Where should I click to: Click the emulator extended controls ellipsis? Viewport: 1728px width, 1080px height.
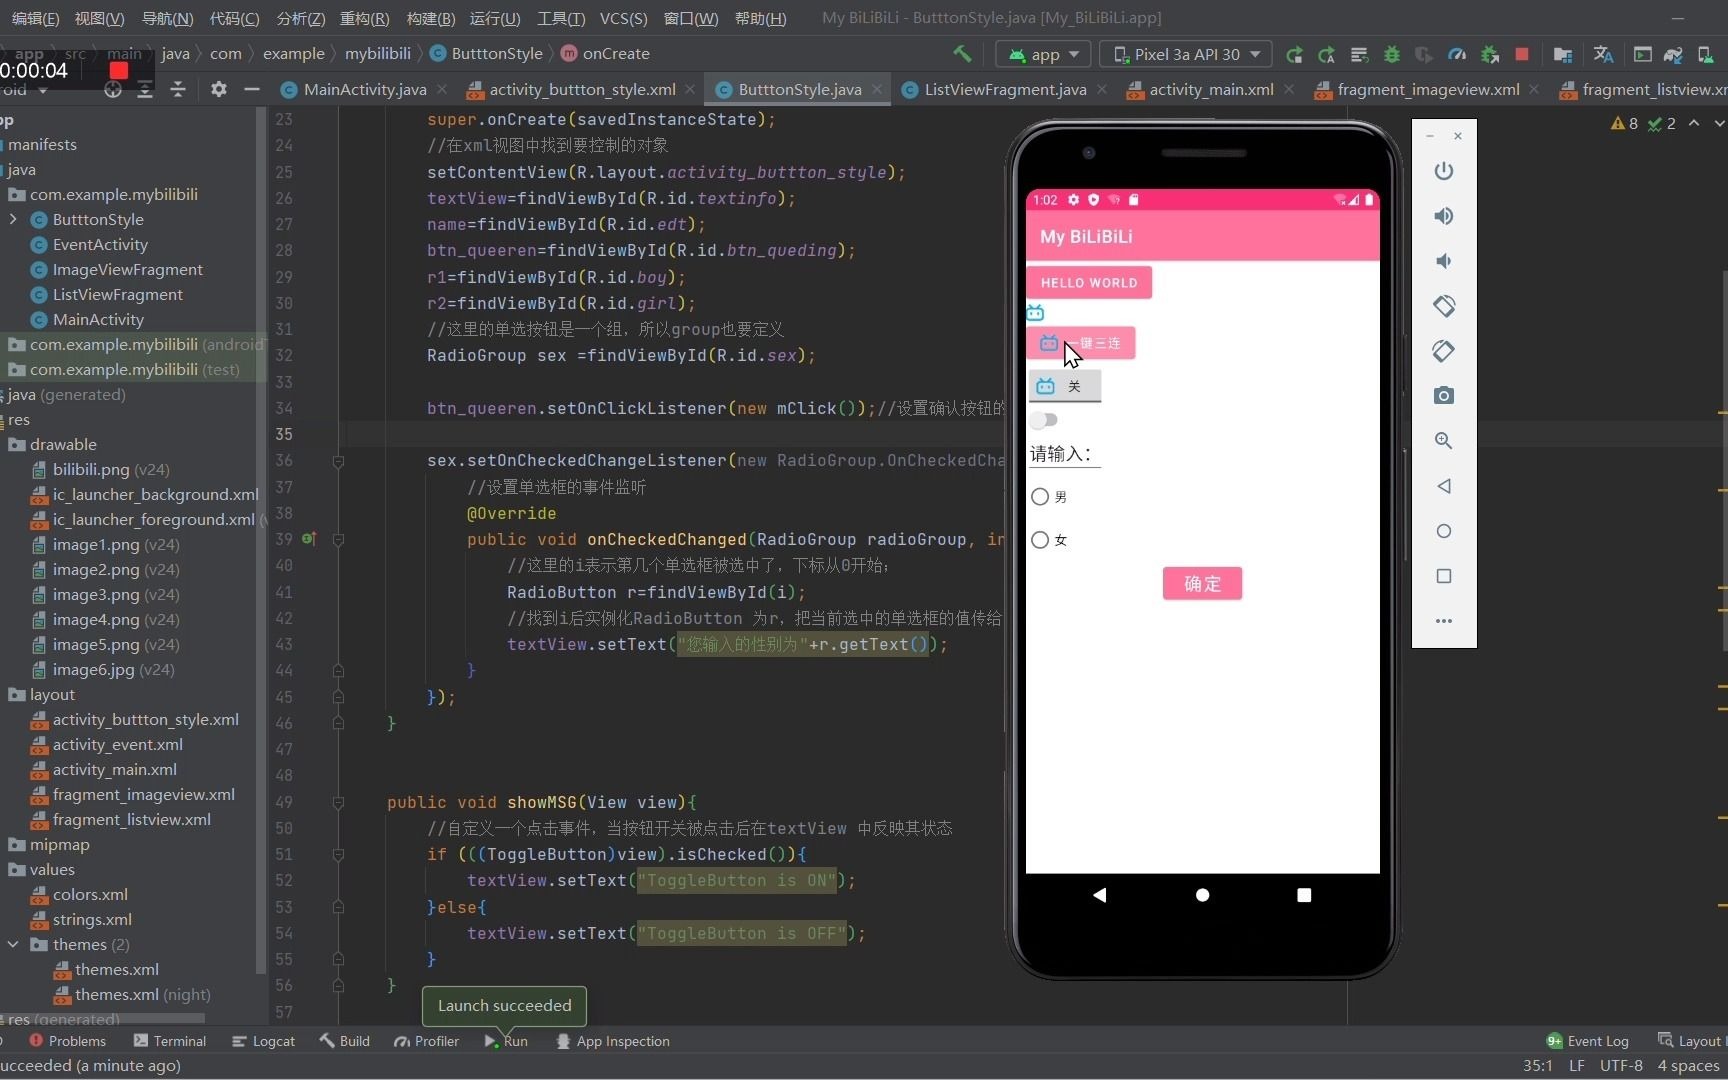tap(1444, 621)
